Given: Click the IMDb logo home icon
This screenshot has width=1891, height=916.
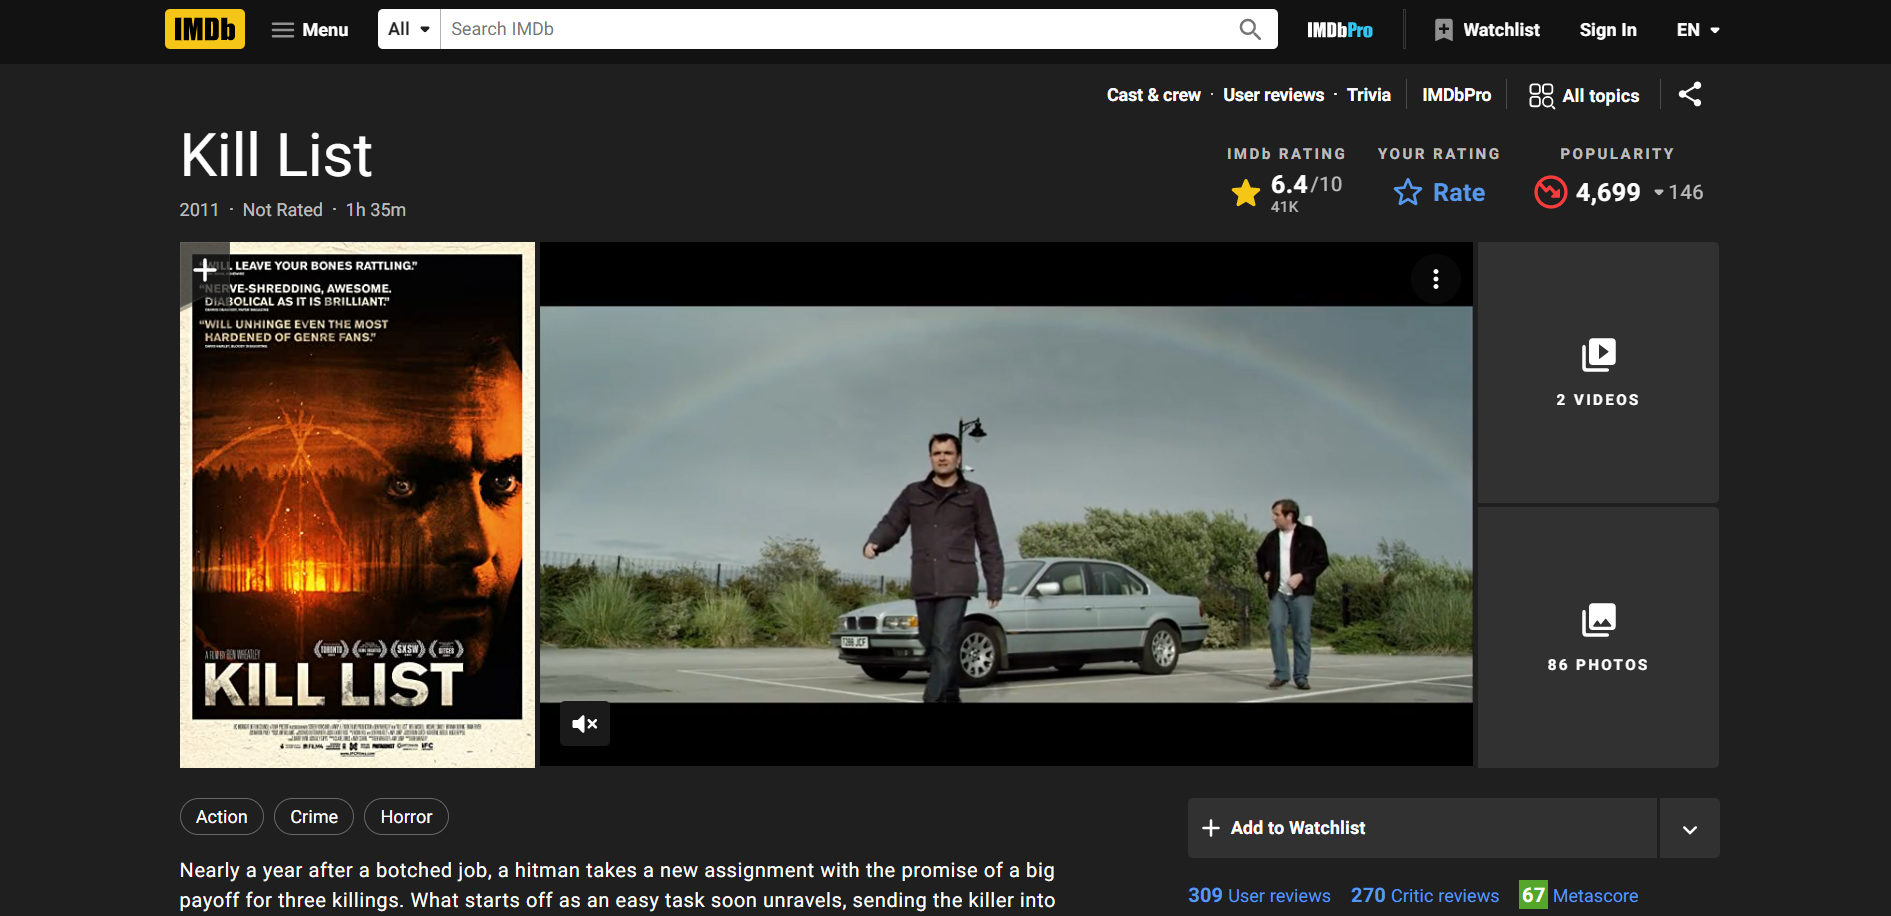Looking at the screenshot, I should point(204,29).
